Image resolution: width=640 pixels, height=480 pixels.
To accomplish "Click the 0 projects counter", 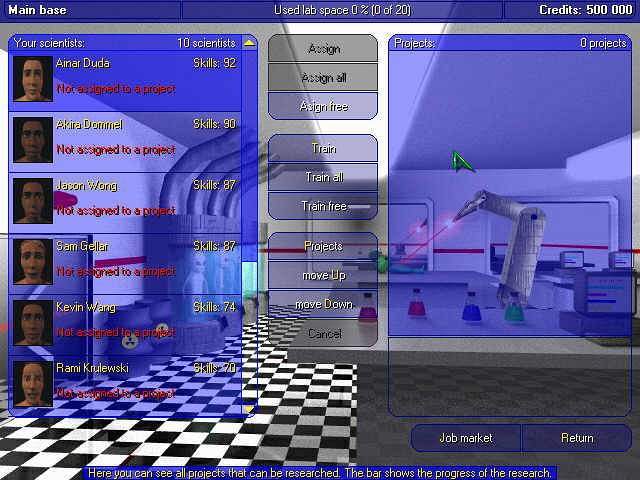I will (x=603, y=43).
